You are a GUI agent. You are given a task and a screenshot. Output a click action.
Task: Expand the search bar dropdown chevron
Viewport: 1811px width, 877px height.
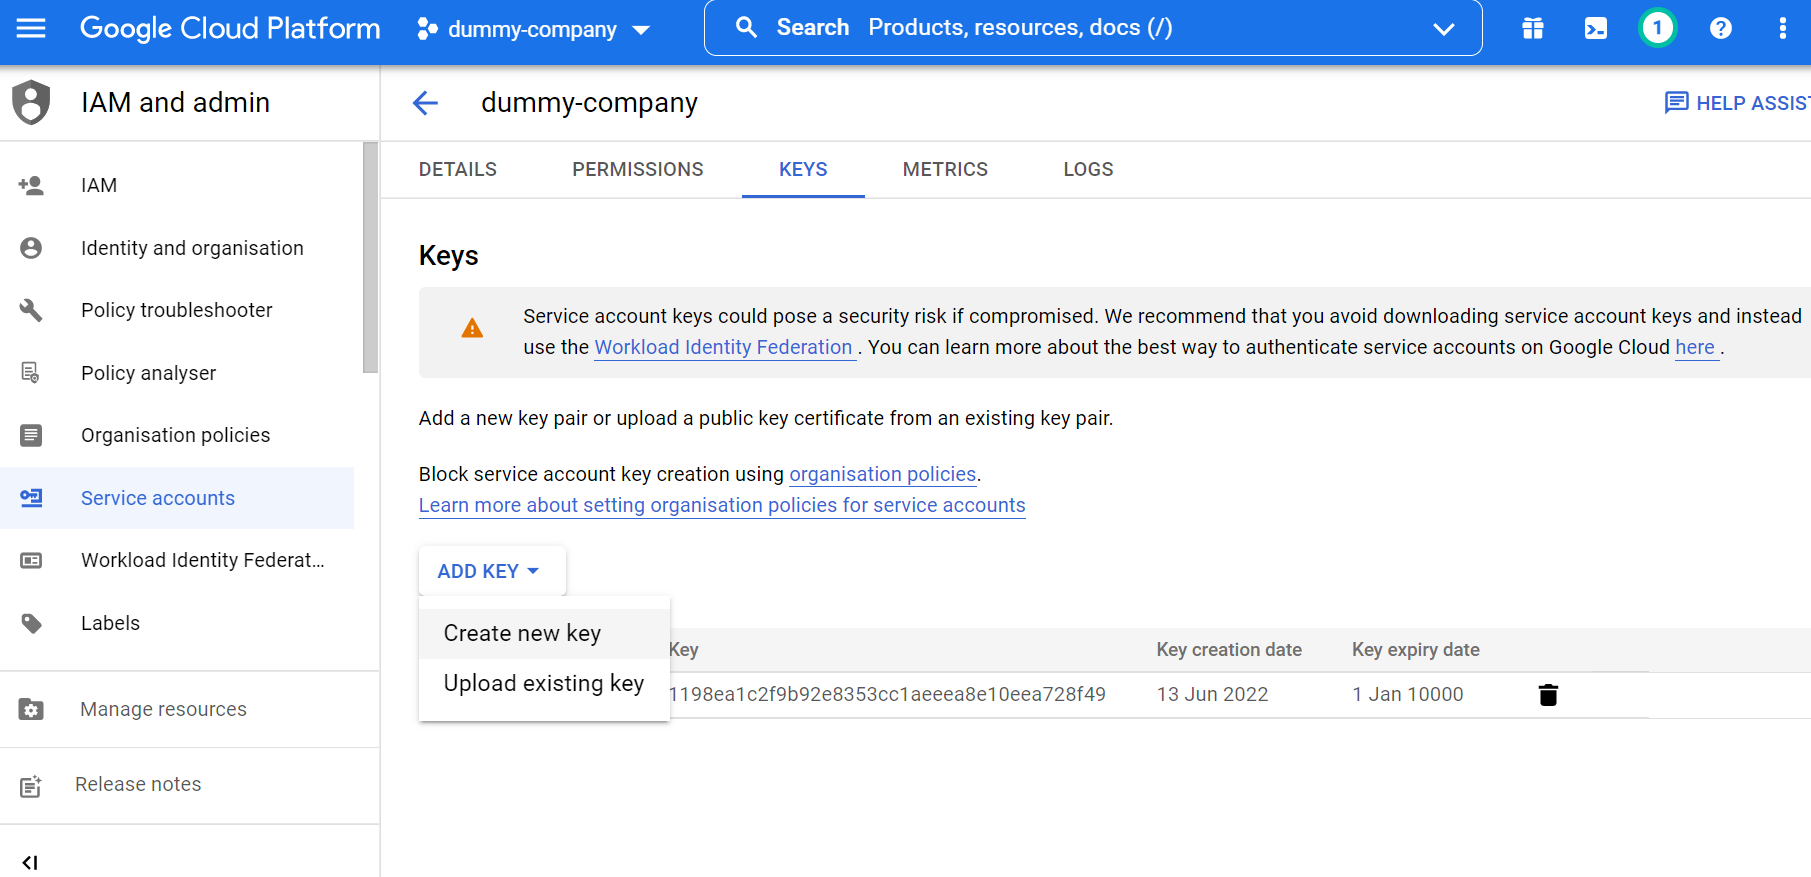[x=1443, y=29]
